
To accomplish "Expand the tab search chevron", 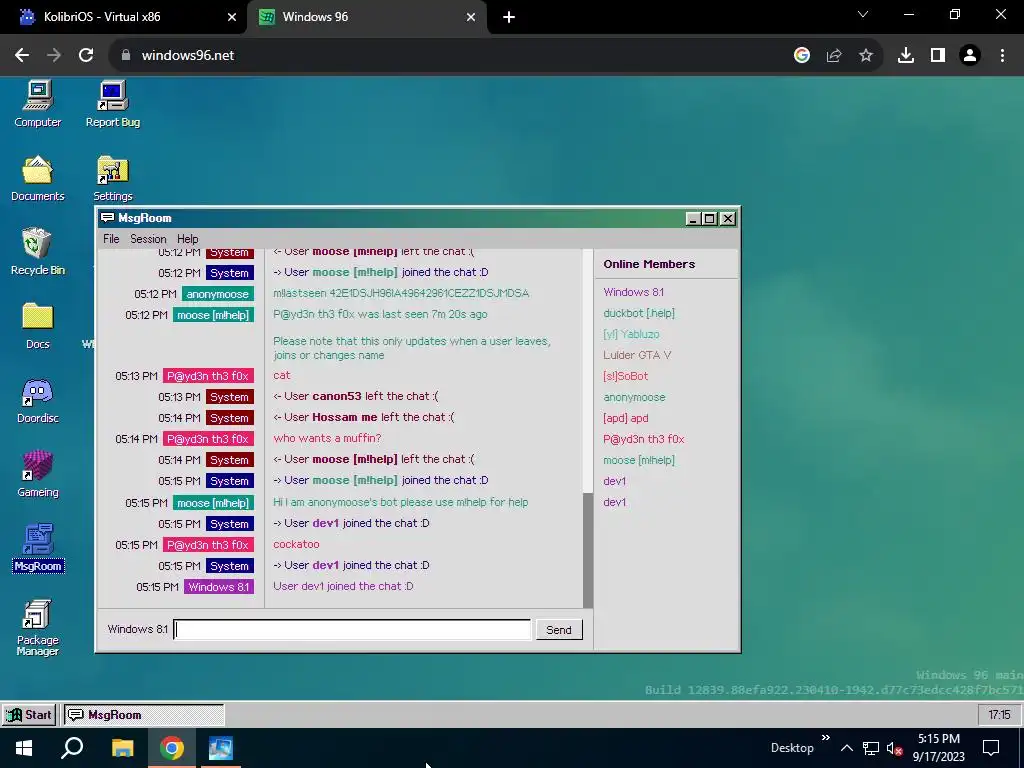I will [x=863, y=14].
